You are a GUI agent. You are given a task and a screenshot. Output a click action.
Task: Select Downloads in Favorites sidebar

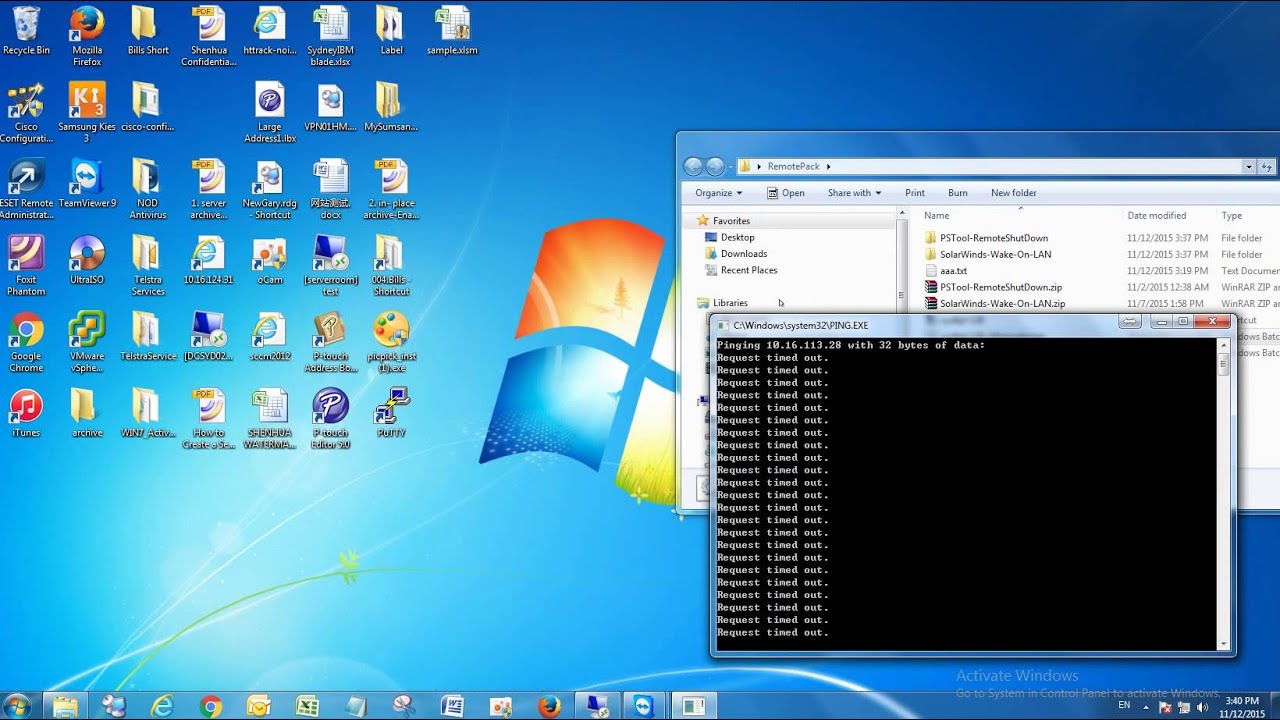(x=743, y=254)
